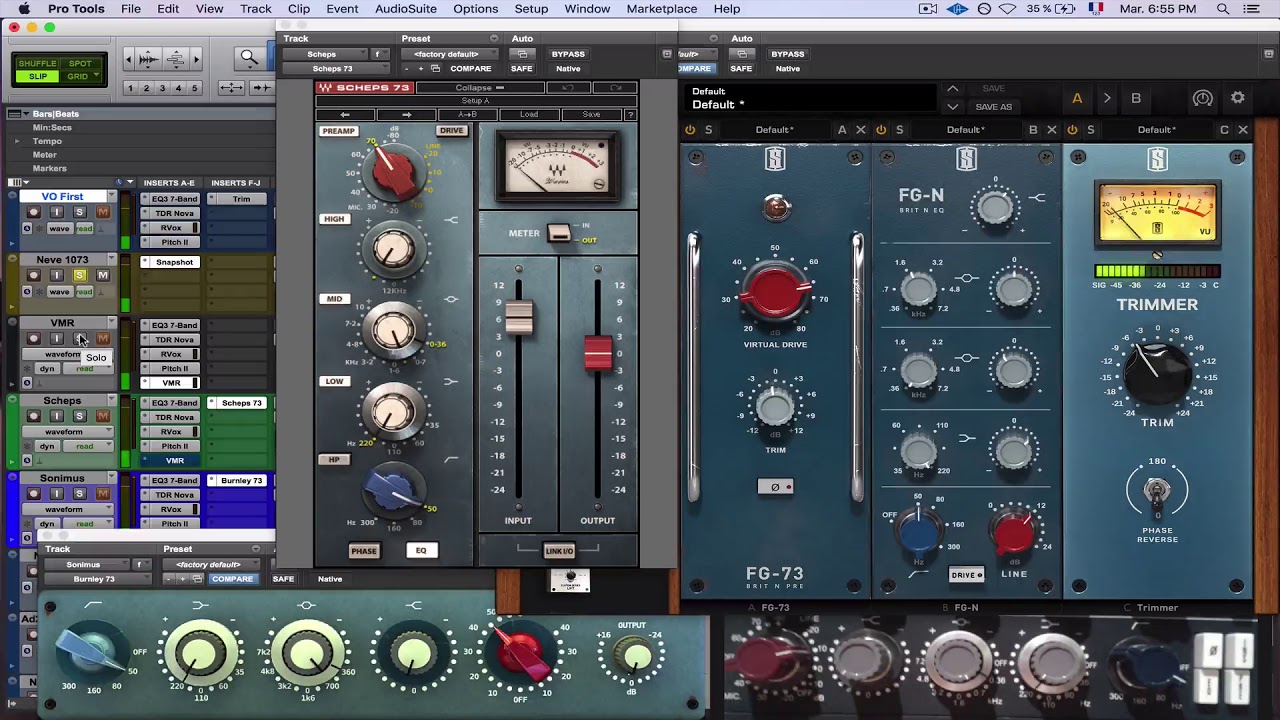Open the VMR knob-mode icon

click(x=1203, y=98)
